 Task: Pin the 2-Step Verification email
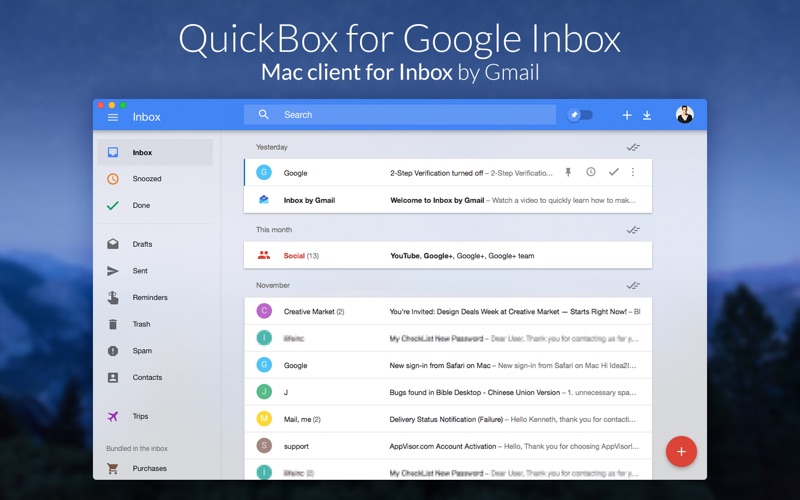coord(568,172)
